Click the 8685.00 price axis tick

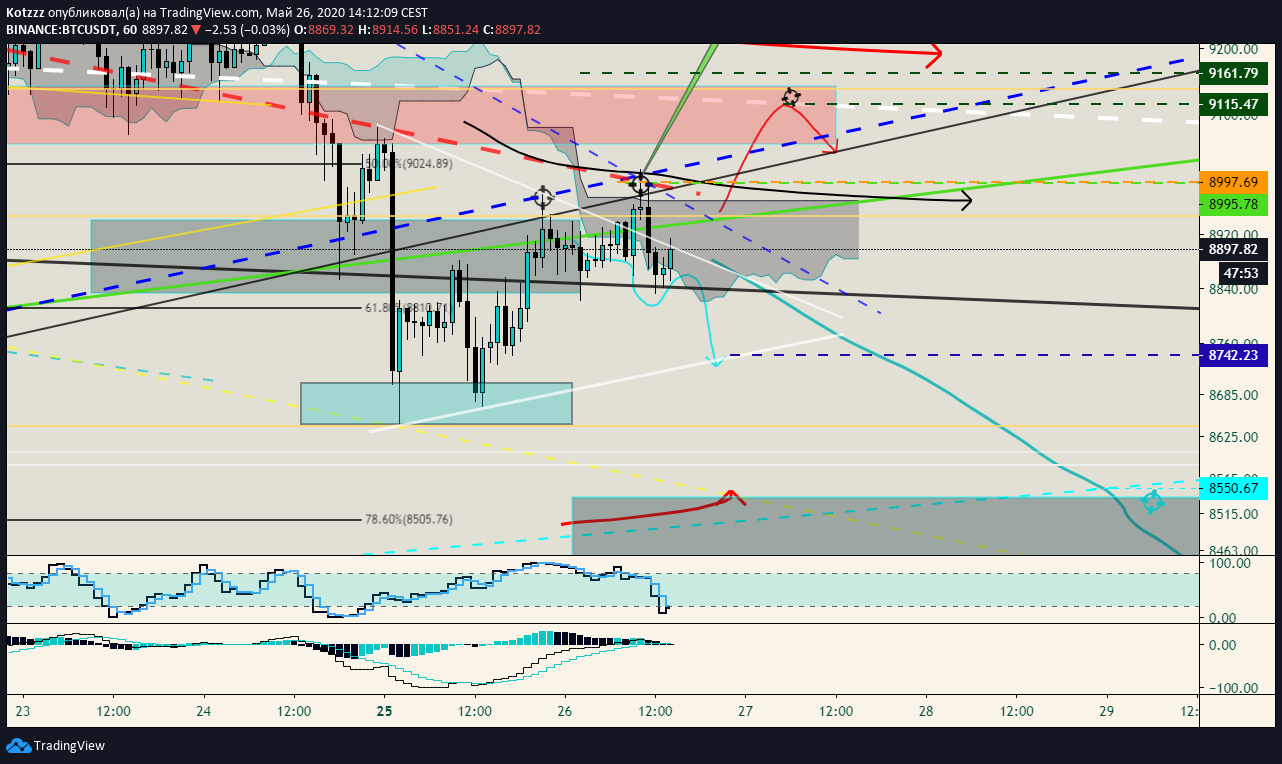(1233, 395)
